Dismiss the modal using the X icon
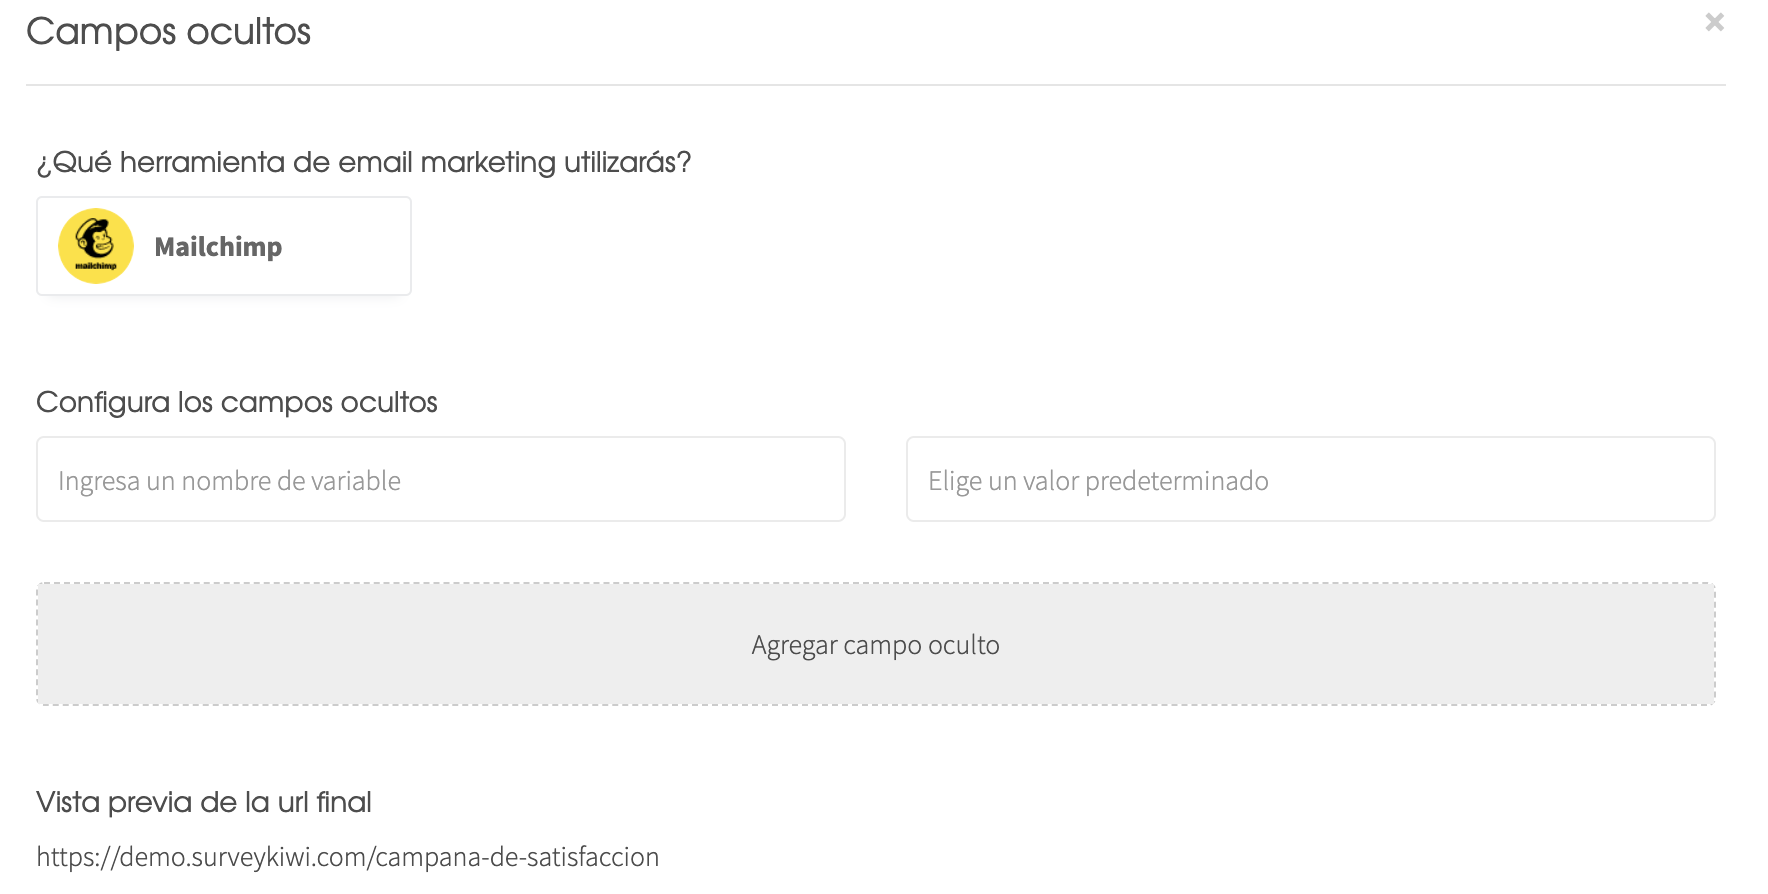1768x894 pixels. (x=1714, y=22)
